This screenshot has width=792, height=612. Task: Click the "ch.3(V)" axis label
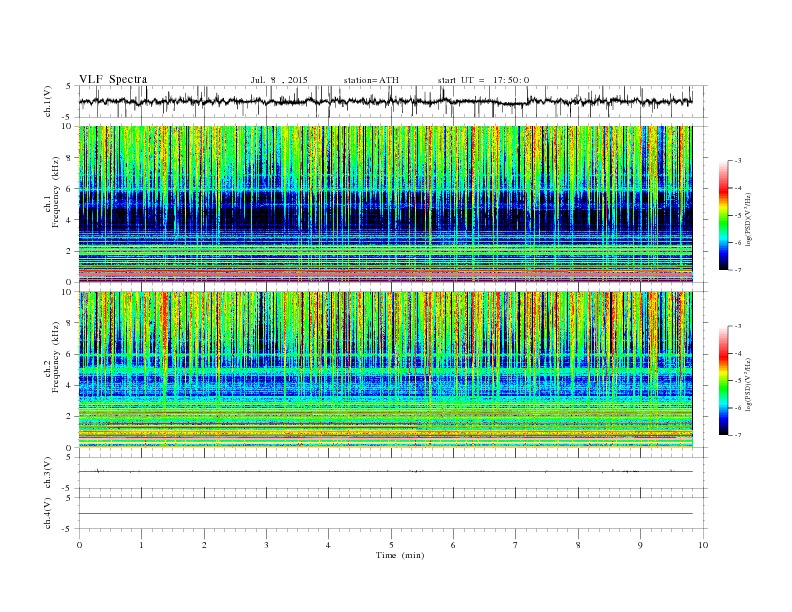48,473
